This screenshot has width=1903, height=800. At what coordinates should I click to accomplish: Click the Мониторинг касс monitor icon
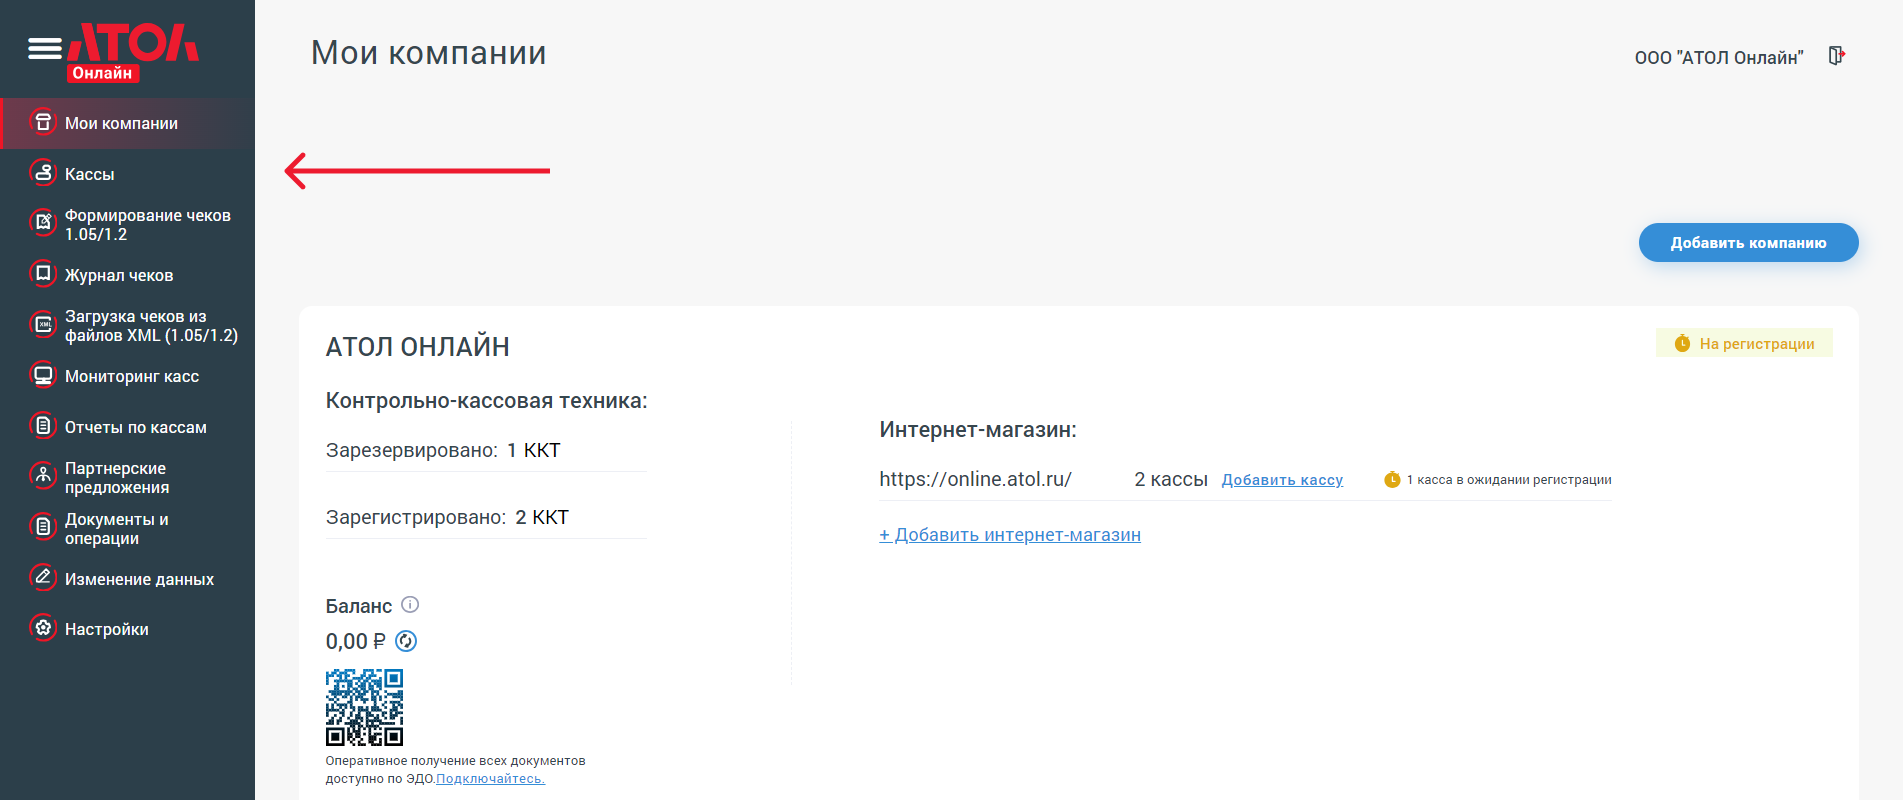tap(43, 376)
